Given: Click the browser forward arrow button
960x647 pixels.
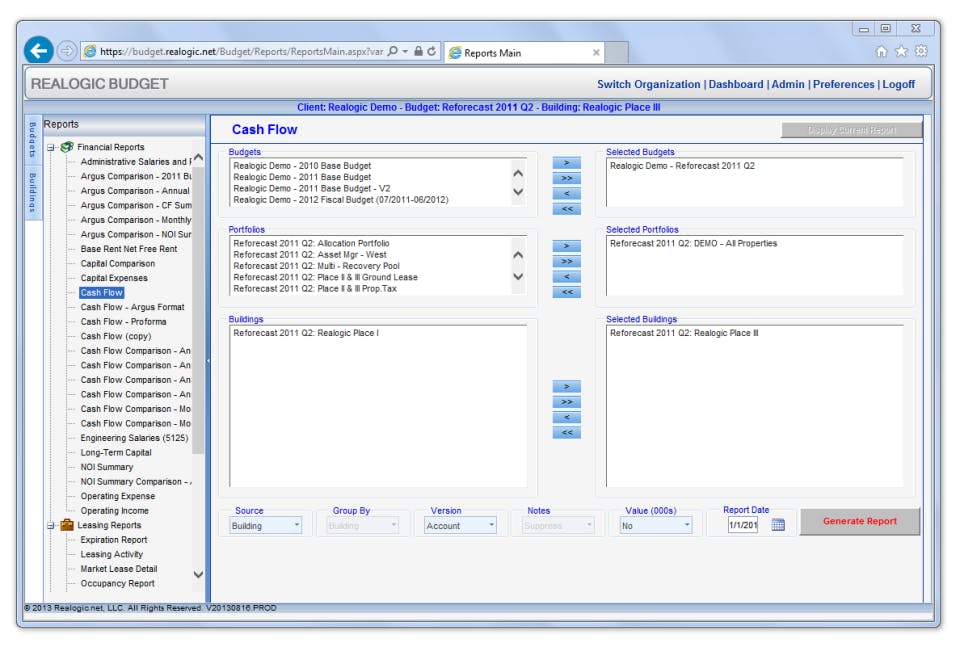Looking at the screenshot, I should point(67,51).
